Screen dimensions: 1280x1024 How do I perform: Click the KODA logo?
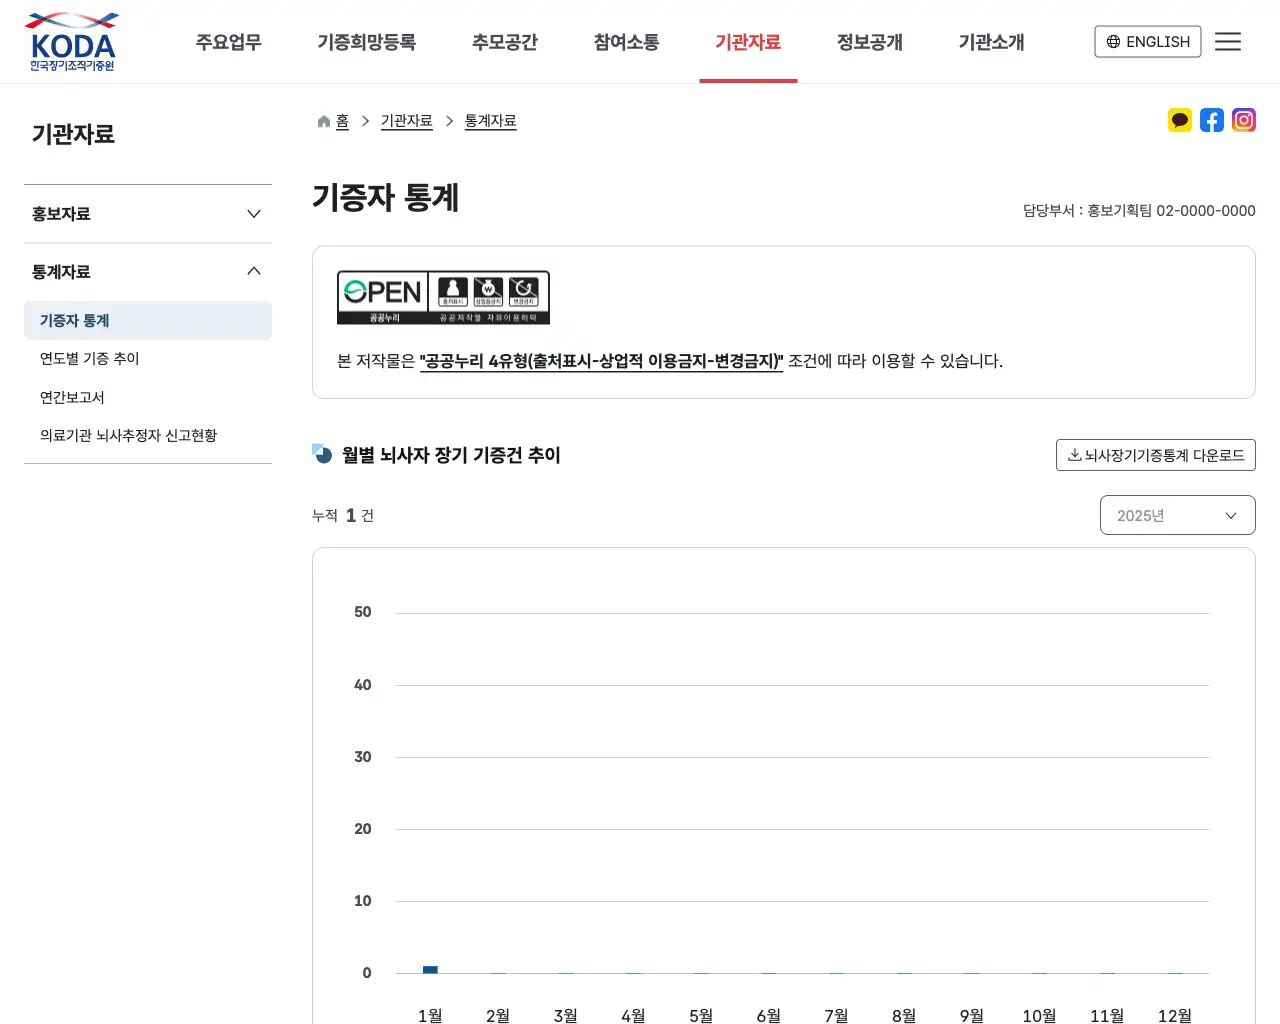[x=71, y=41]
